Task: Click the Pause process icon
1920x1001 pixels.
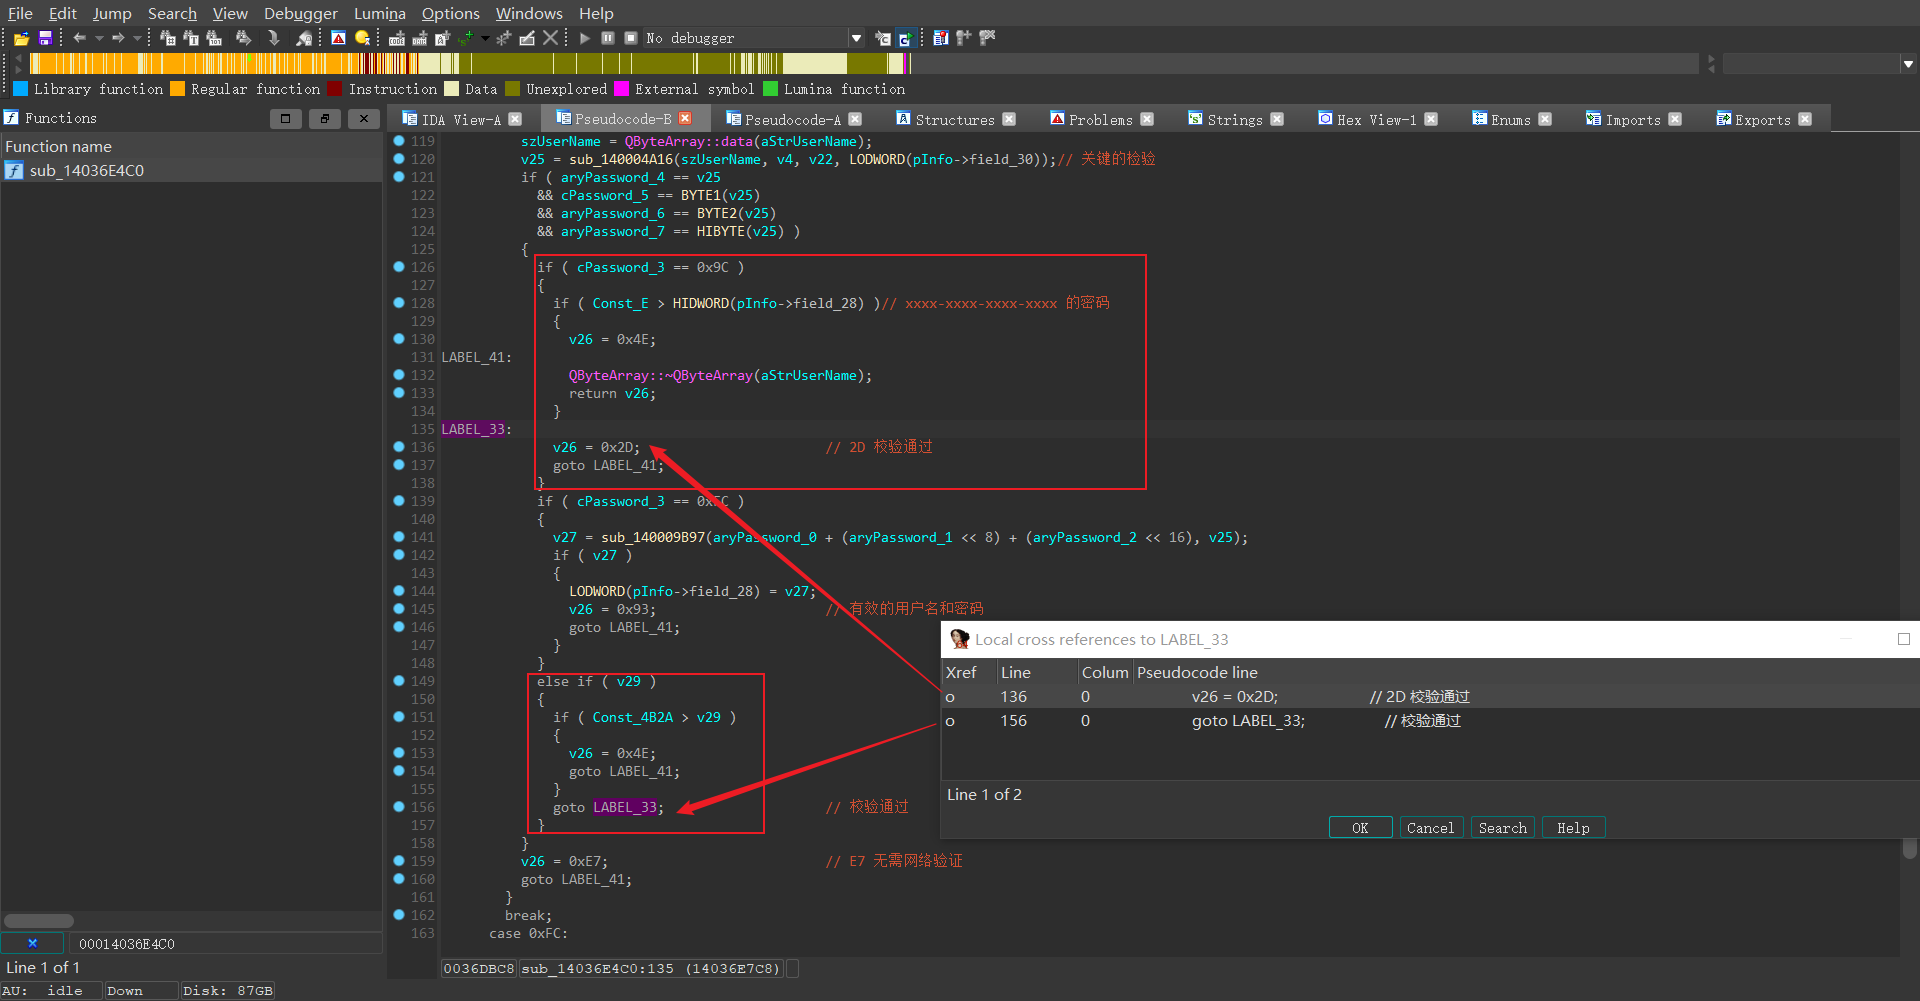Action: pyautogui.click(x=608, y=38)
